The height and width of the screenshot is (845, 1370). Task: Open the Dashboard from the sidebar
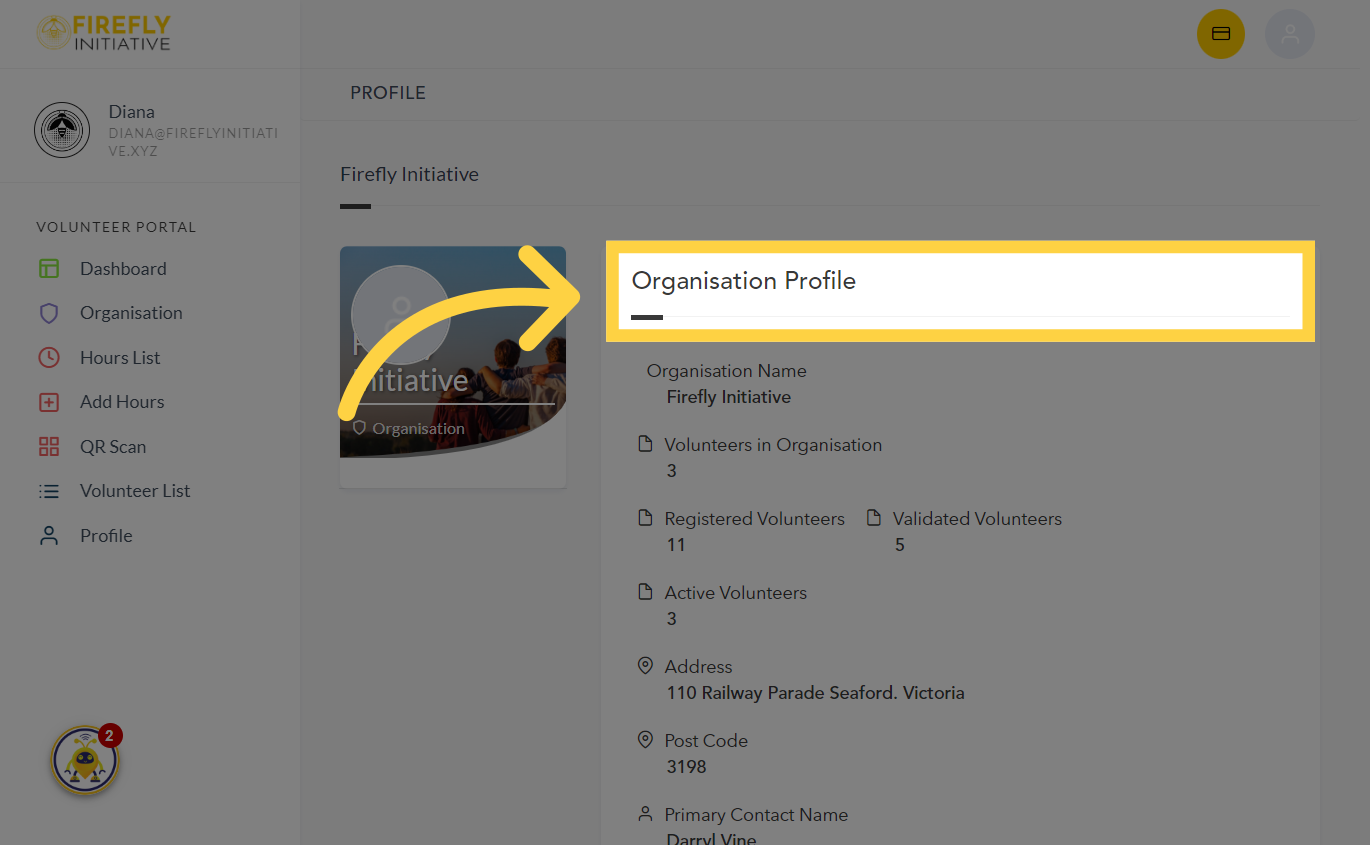(x=122, y=268)
